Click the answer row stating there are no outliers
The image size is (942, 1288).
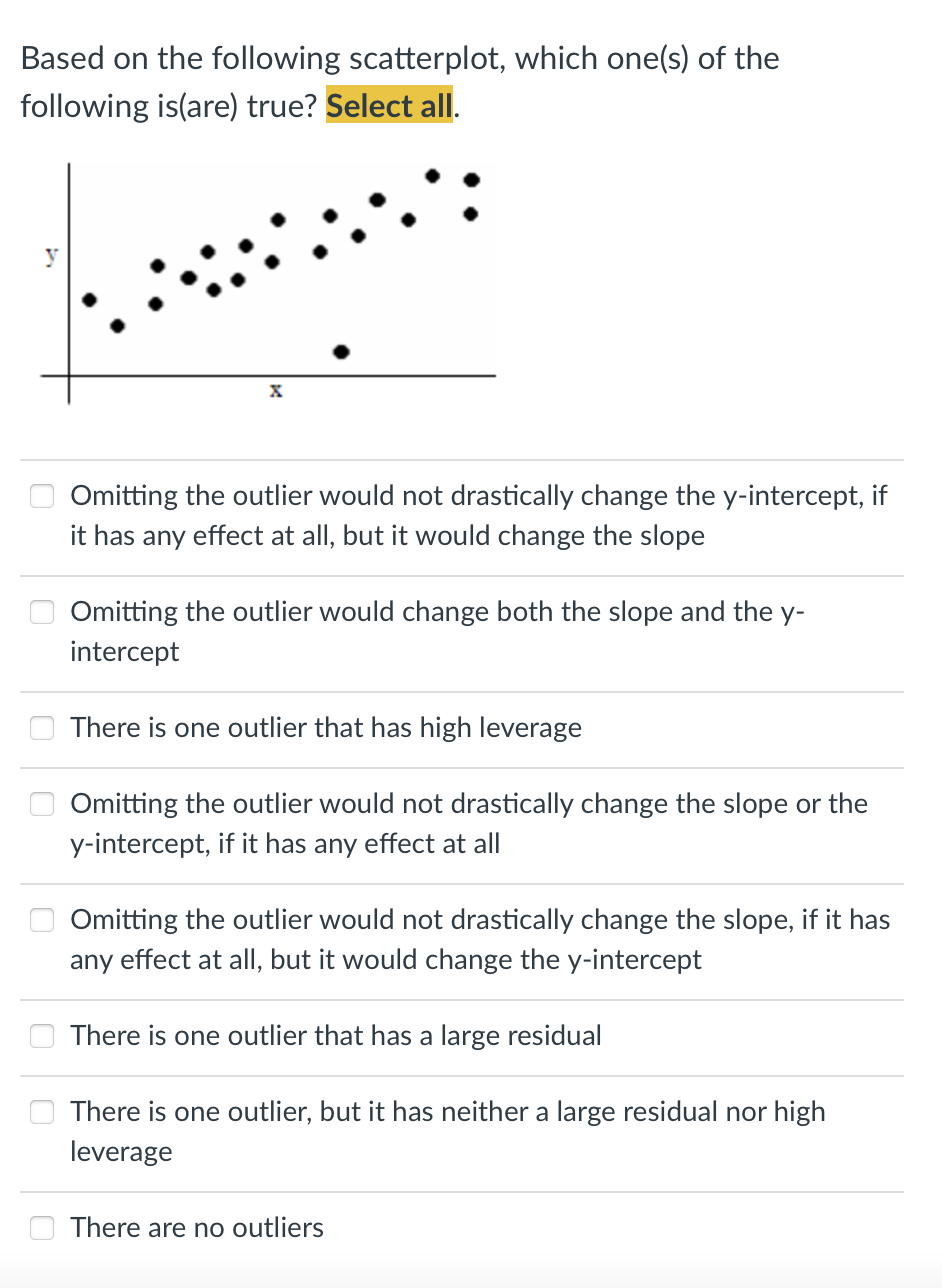tap(196, 1228)
